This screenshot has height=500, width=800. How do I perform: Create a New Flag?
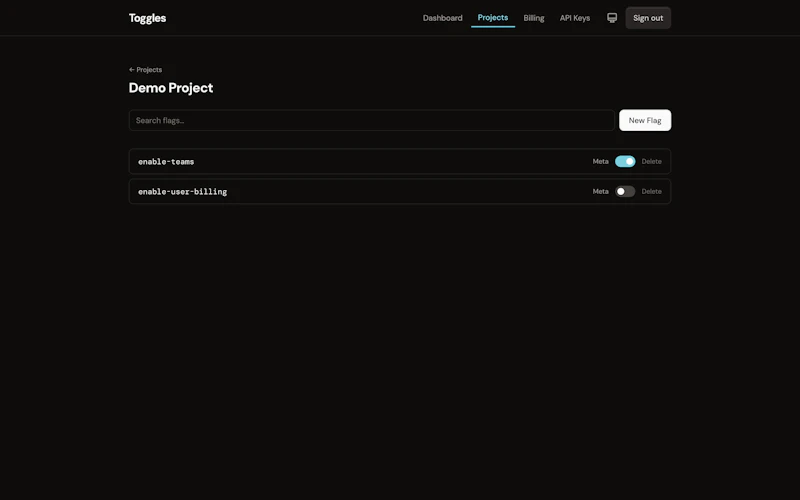(645, 120)
